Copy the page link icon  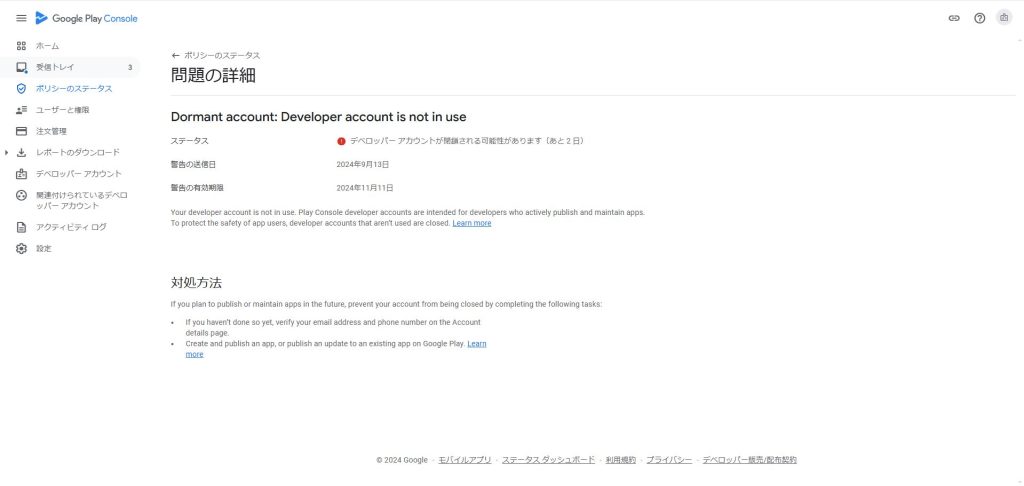click(954, 18)
